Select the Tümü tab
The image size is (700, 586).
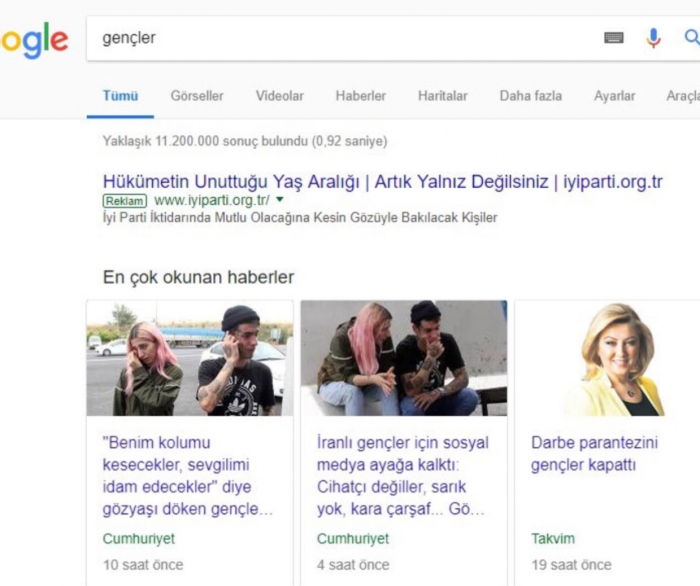(x=120, y=96)
